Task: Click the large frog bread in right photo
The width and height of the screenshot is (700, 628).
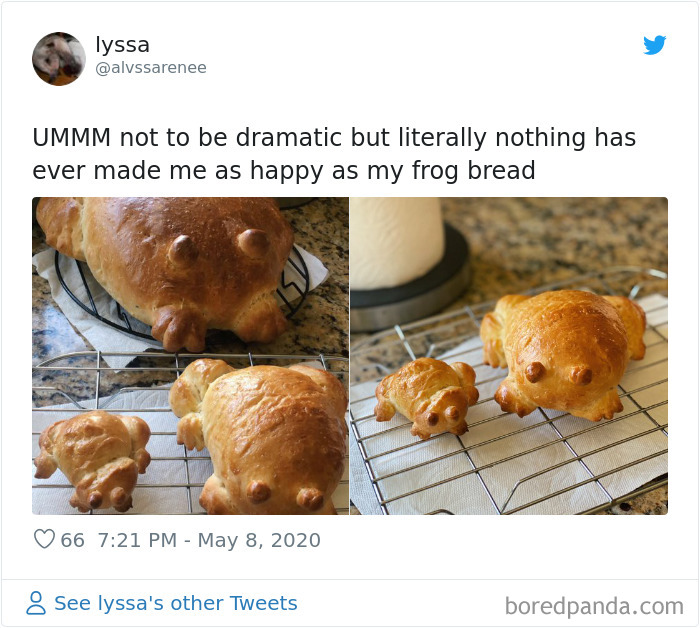Action: tap(563, 355)
